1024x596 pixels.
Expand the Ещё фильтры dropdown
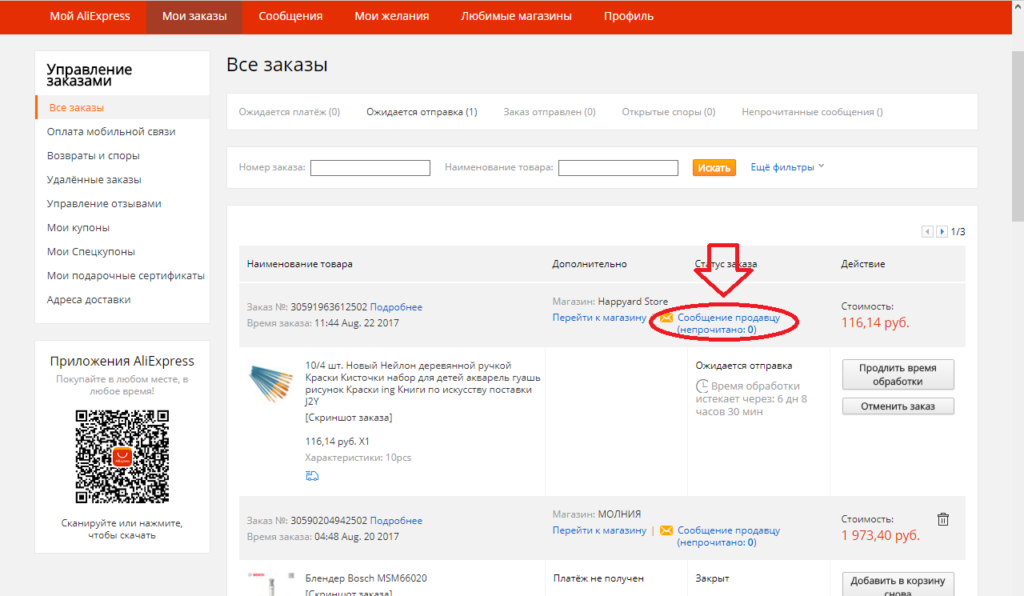787,167
